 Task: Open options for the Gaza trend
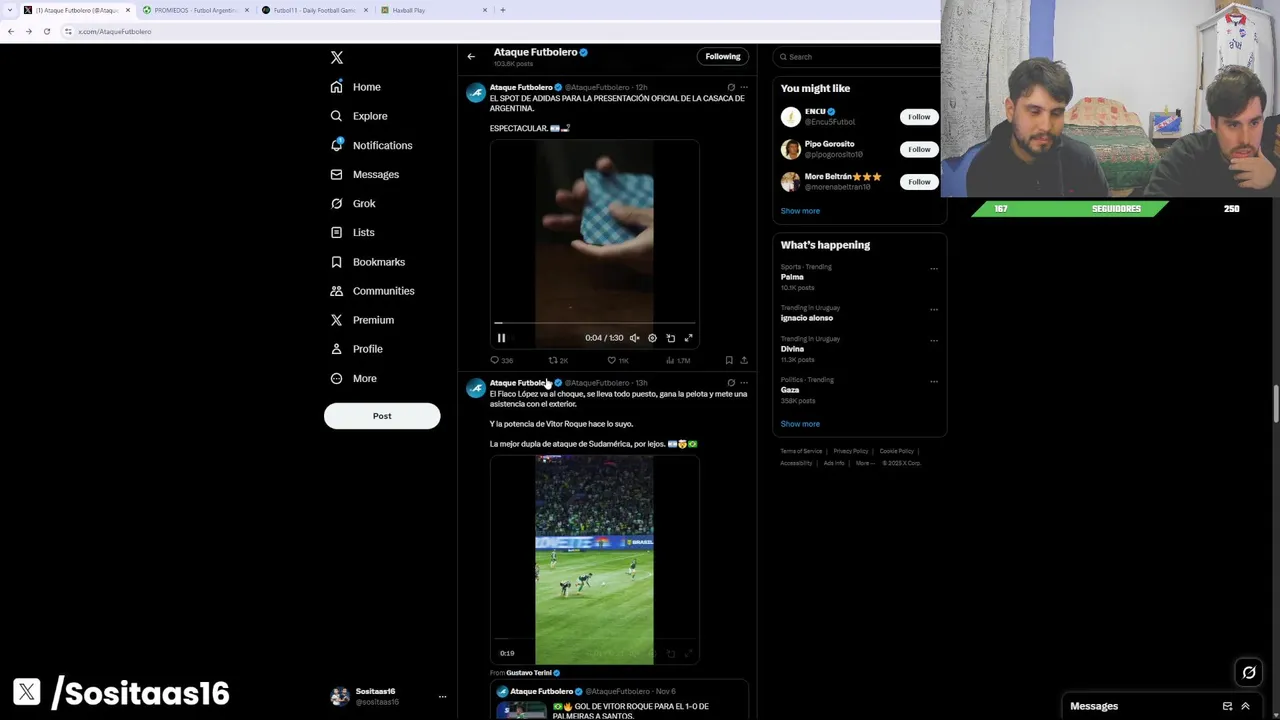point(934,381)
